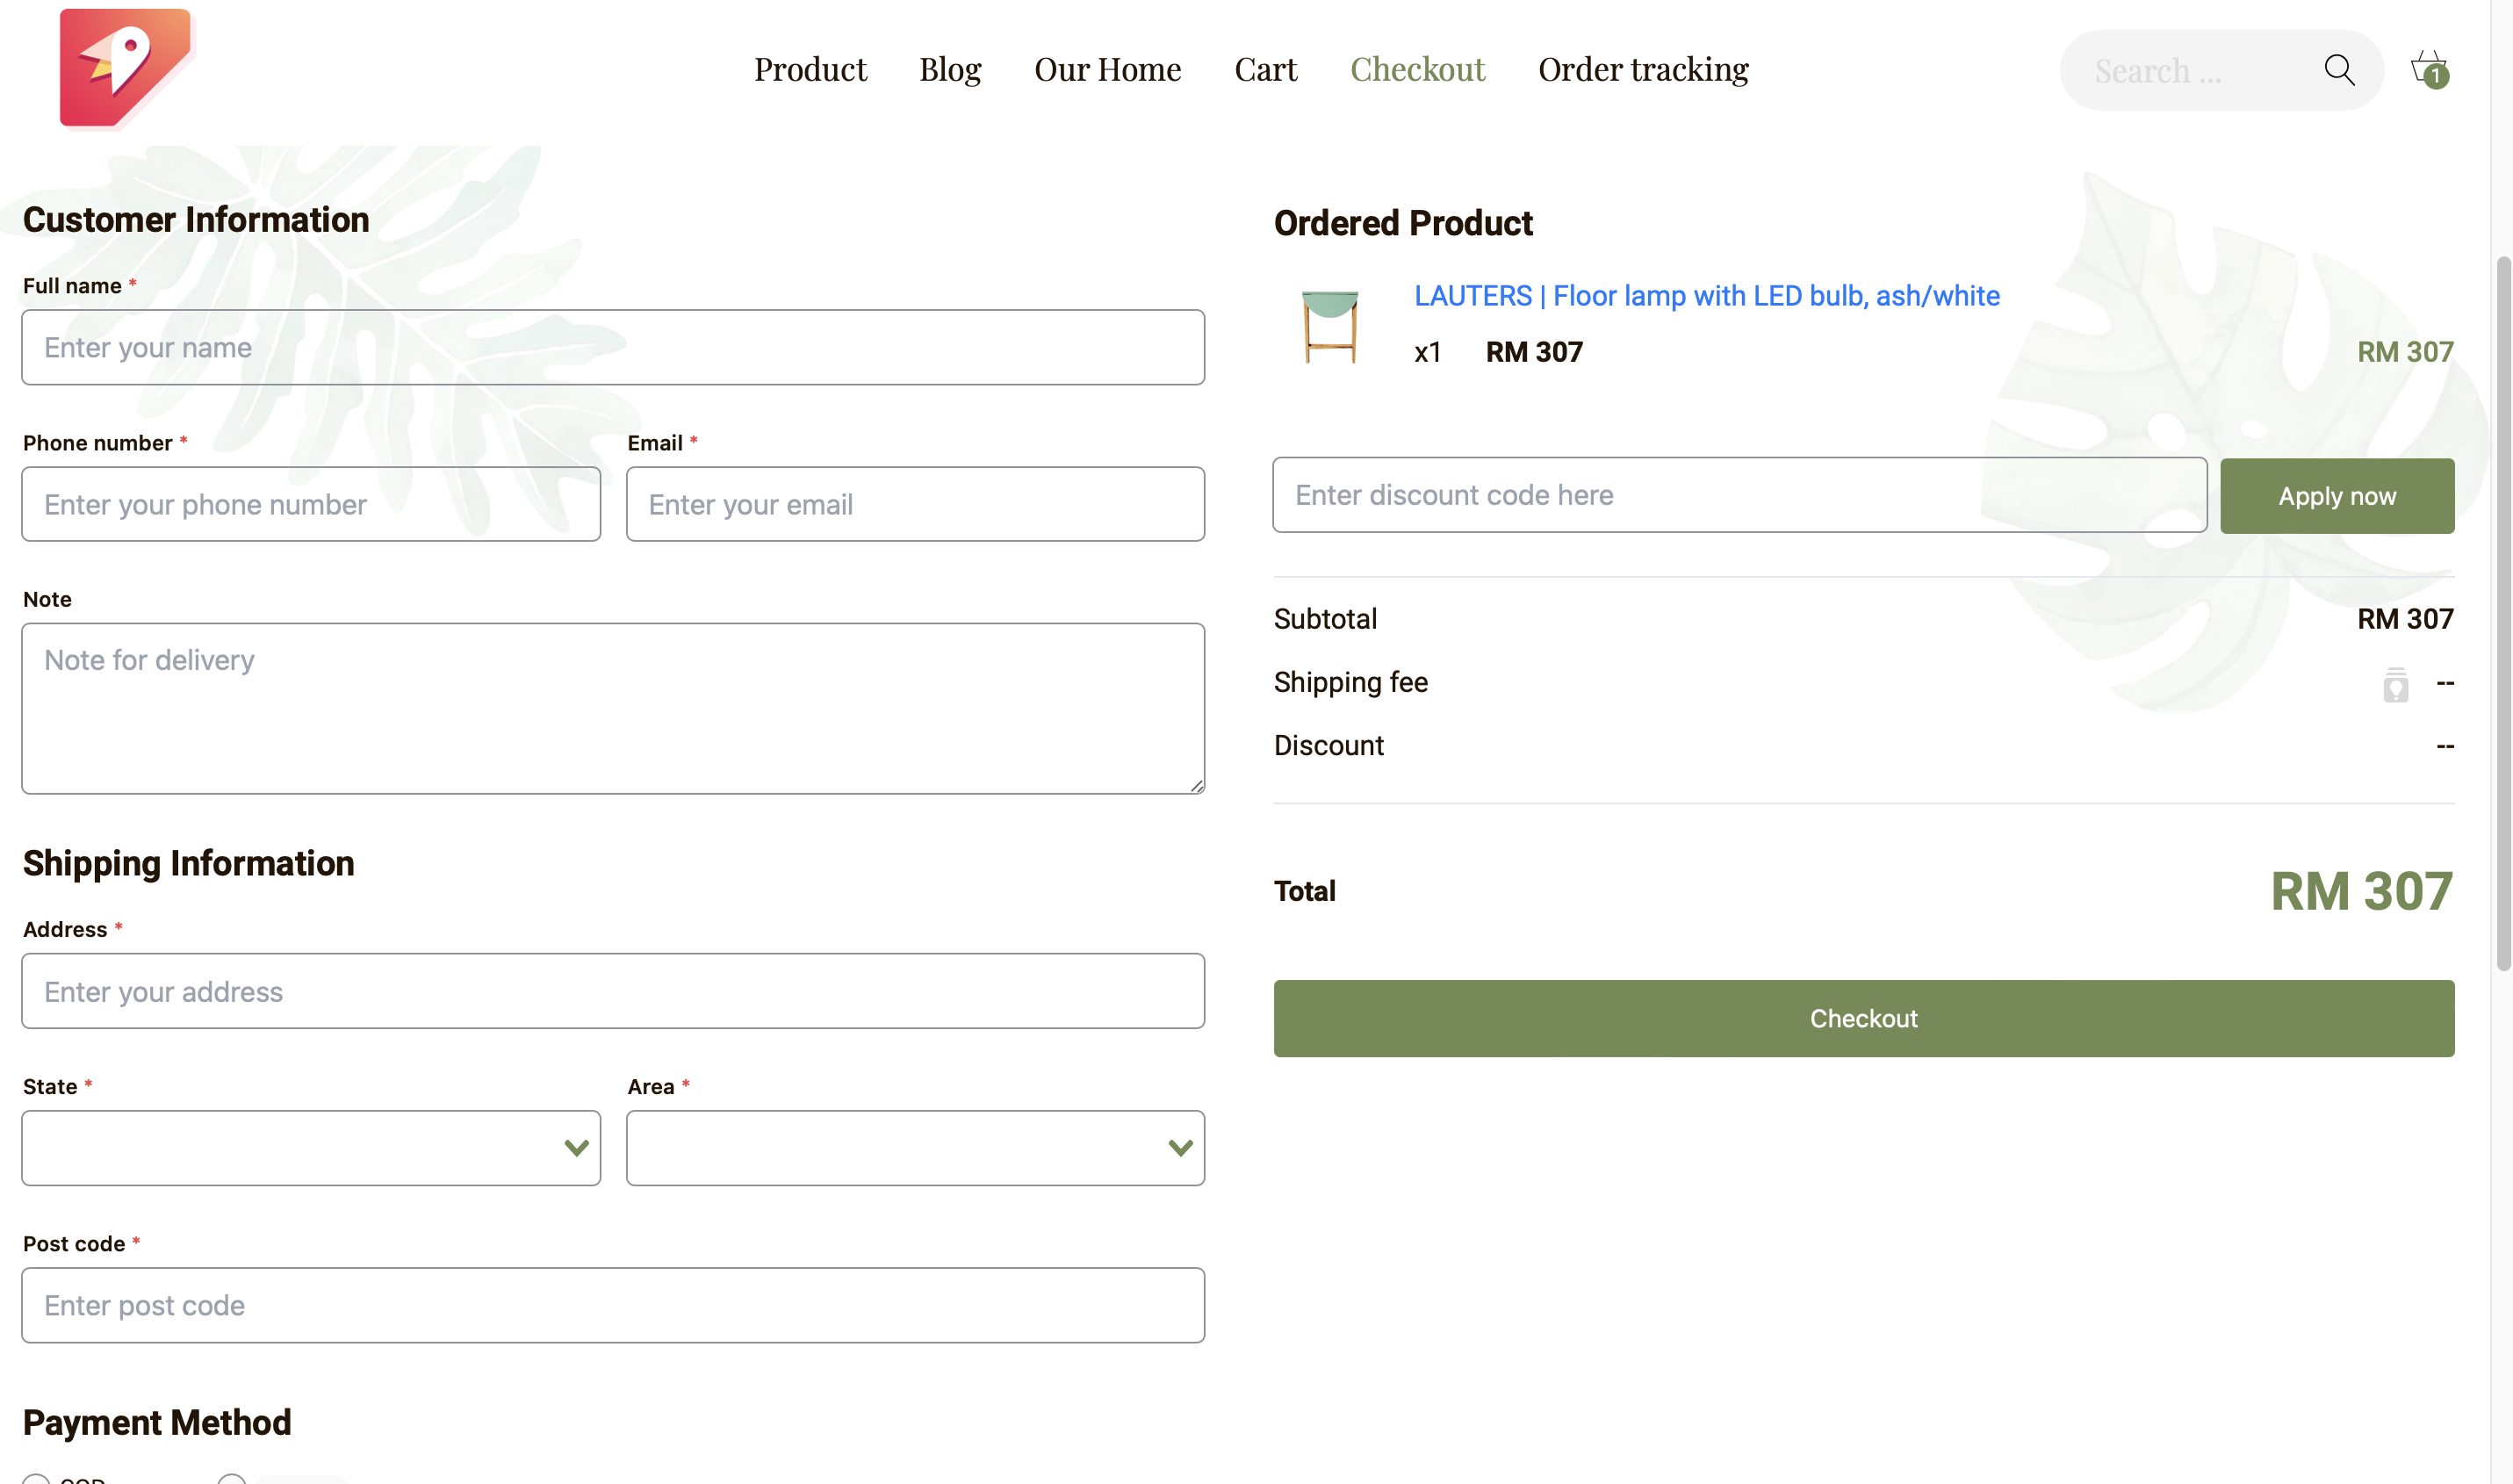Open the shopping basket icon

[x=2427, y=68]
